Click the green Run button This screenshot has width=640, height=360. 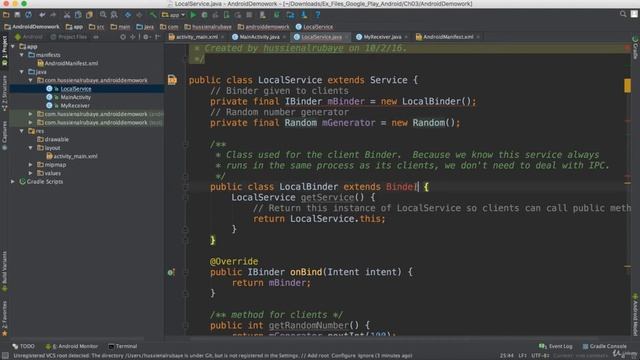[193, 15]
